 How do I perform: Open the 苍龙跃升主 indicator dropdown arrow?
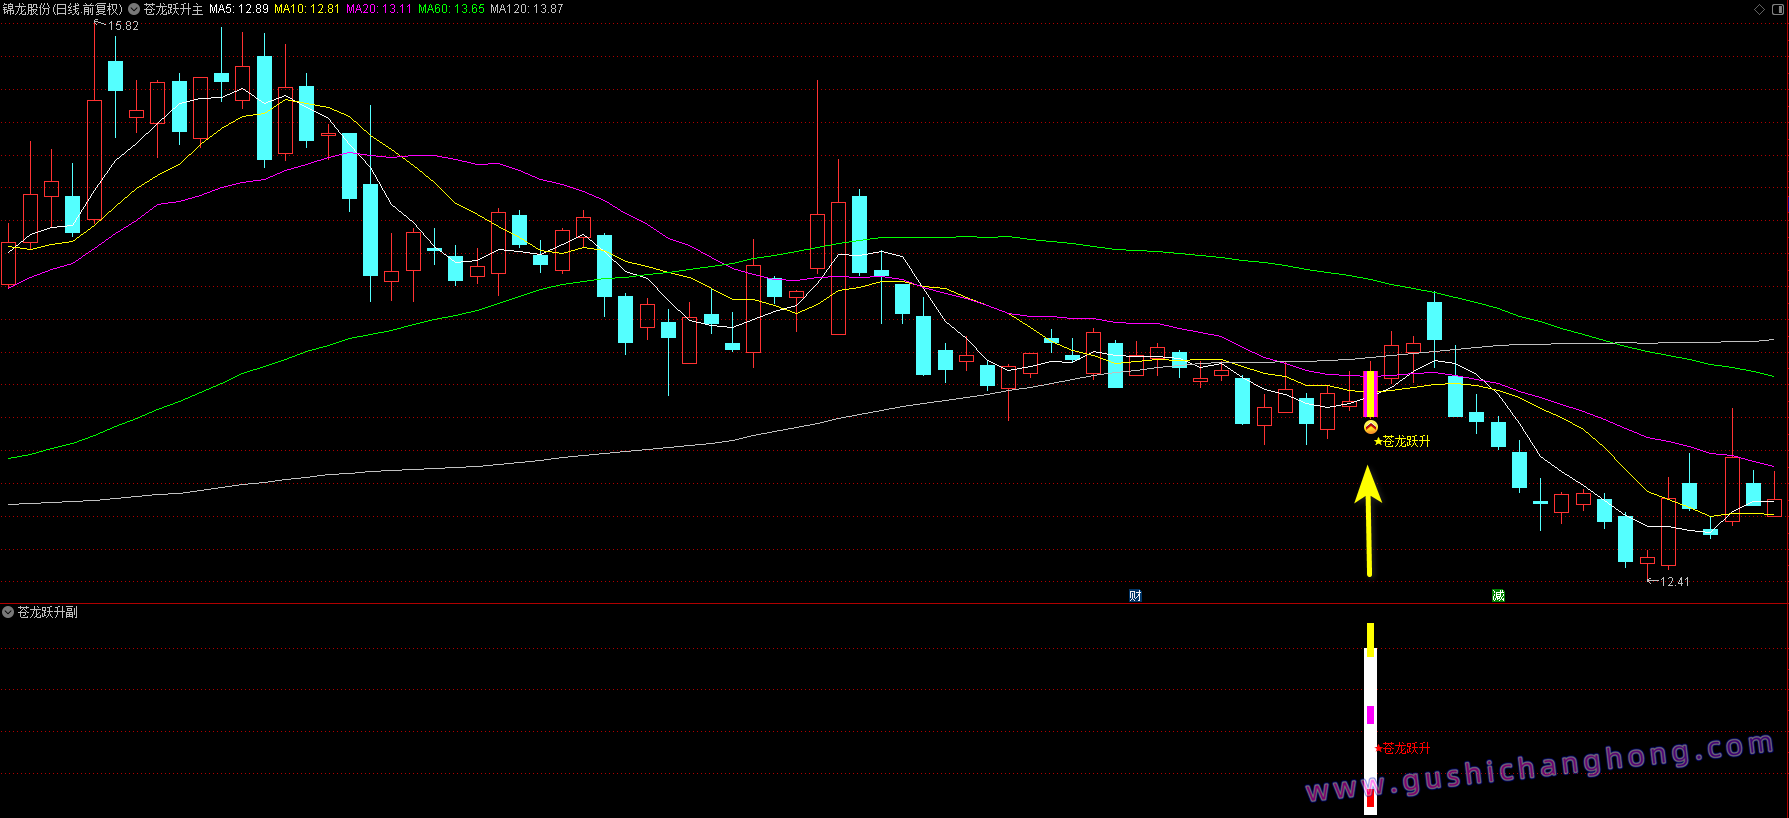coord(134,9)
